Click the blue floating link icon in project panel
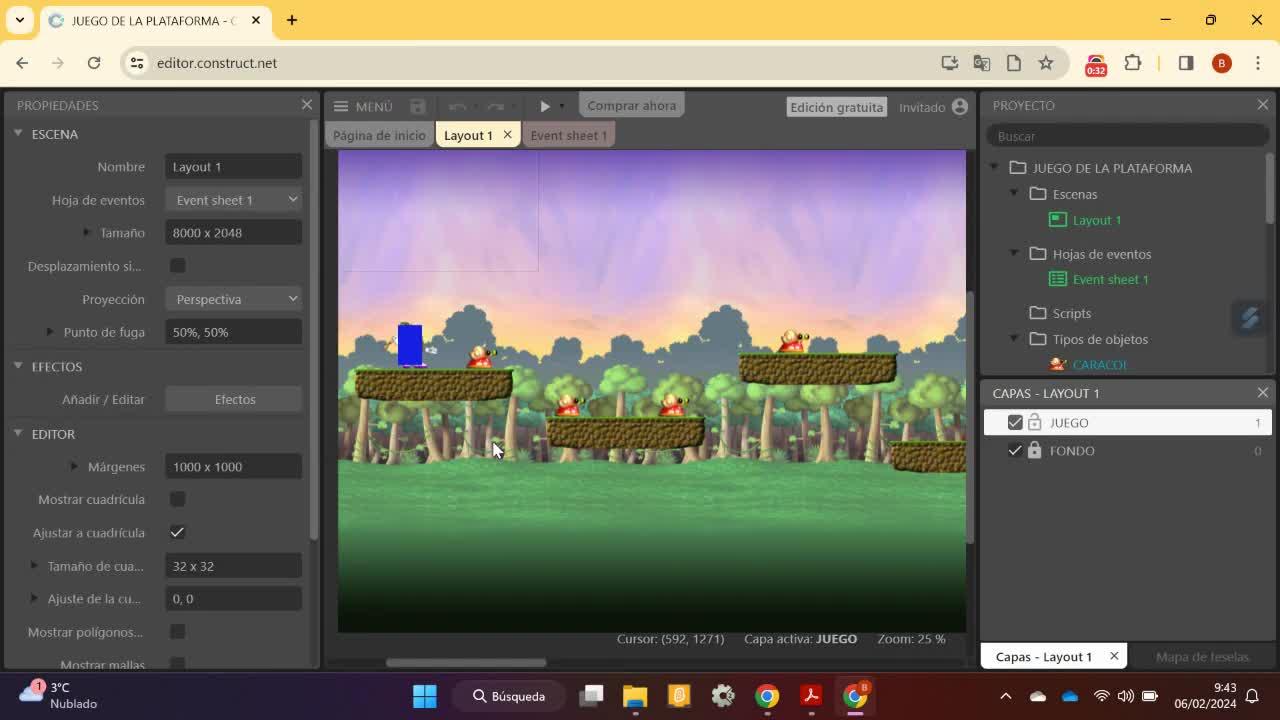The image size is (1280, 720). pos(1249,318)
